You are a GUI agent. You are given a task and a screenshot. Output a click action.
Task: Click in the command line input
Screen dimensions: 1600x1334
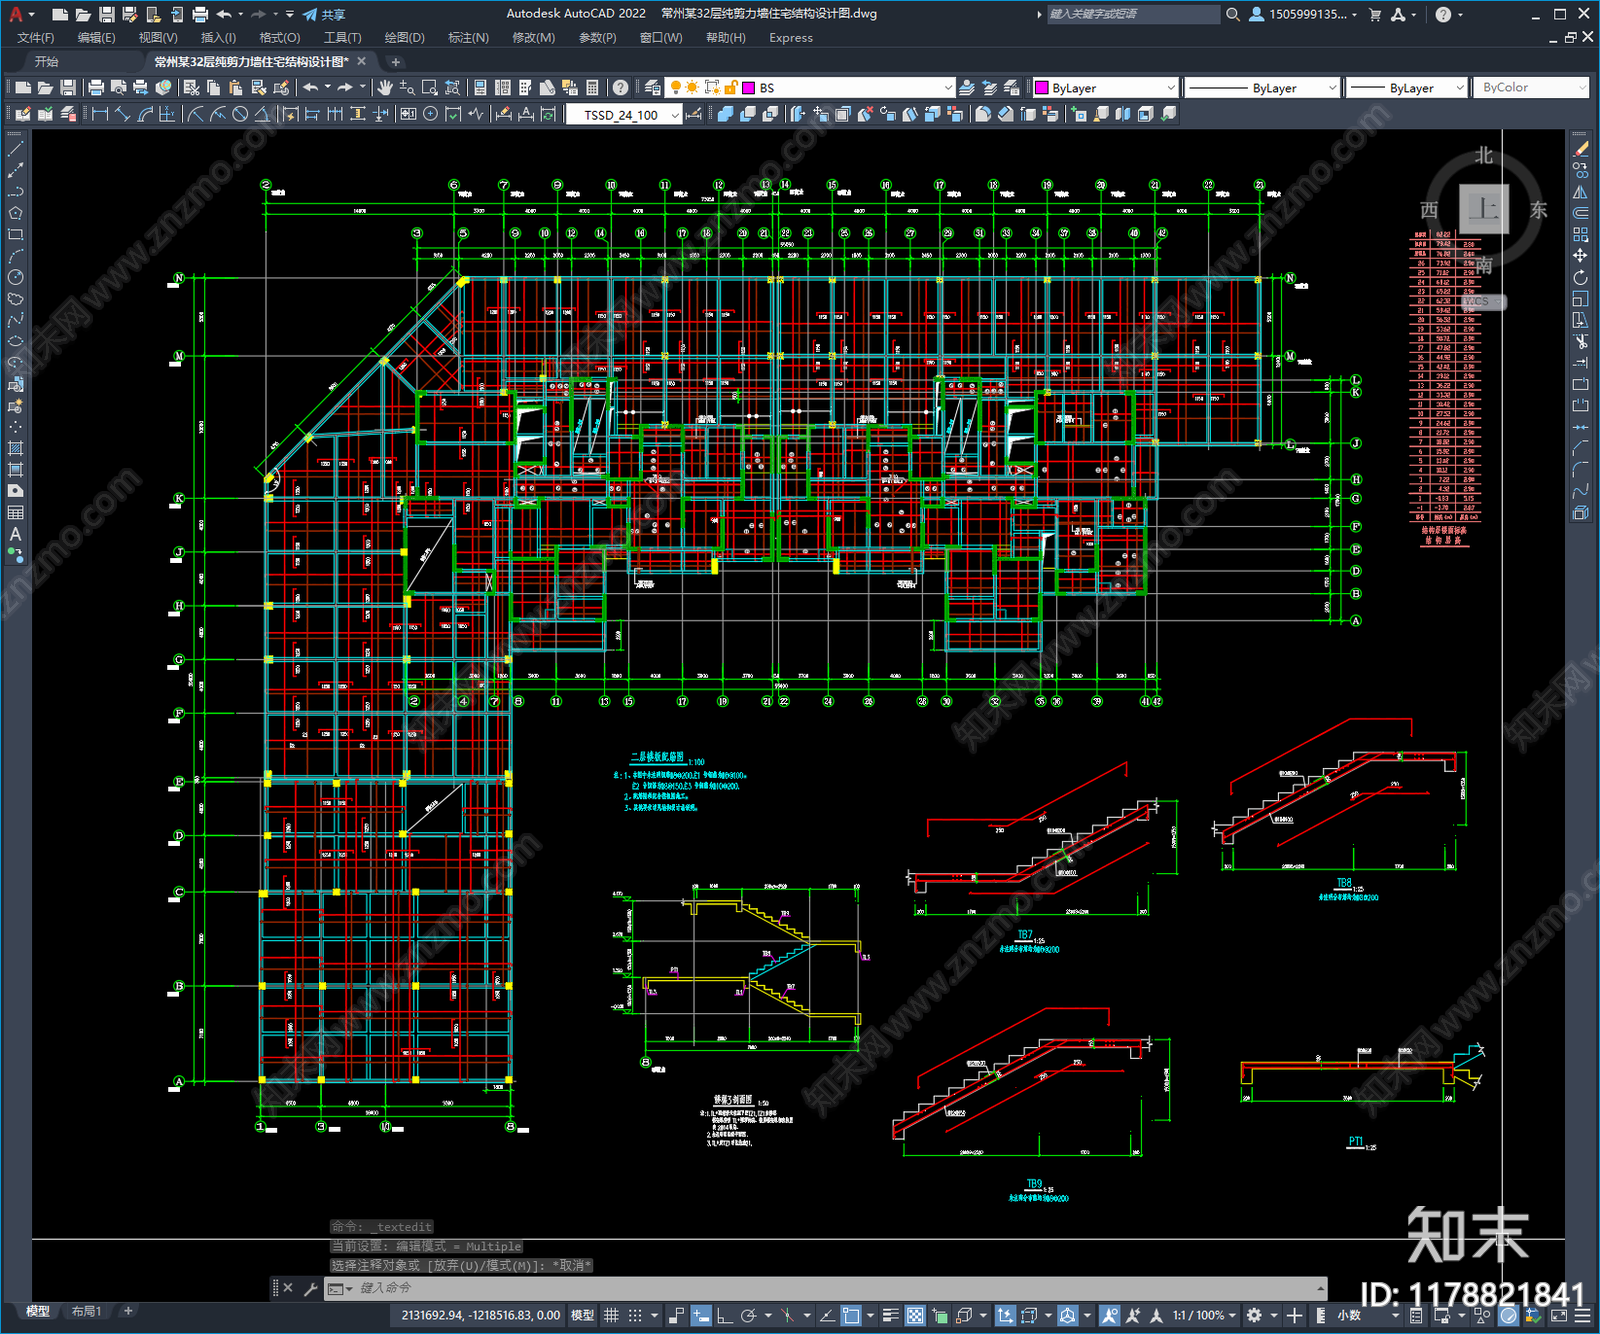click(825, 1288)
